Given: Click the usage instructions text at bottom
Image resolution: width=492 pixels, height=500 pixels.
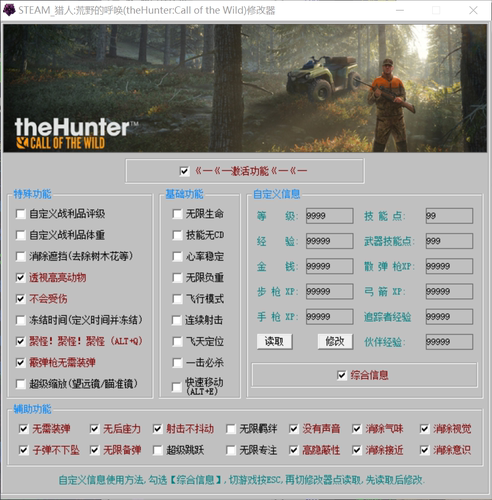Looking at the screenshot, I should click(242, 480).
